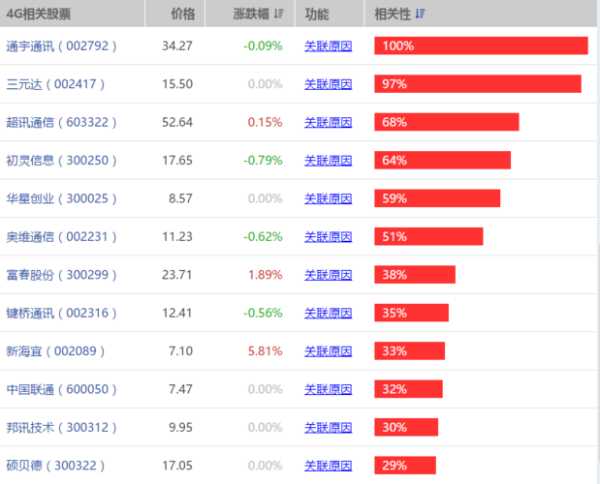Open stock 超讯通信 (603322)
This screenshot has width=600, height=484.
click(61, 122)
